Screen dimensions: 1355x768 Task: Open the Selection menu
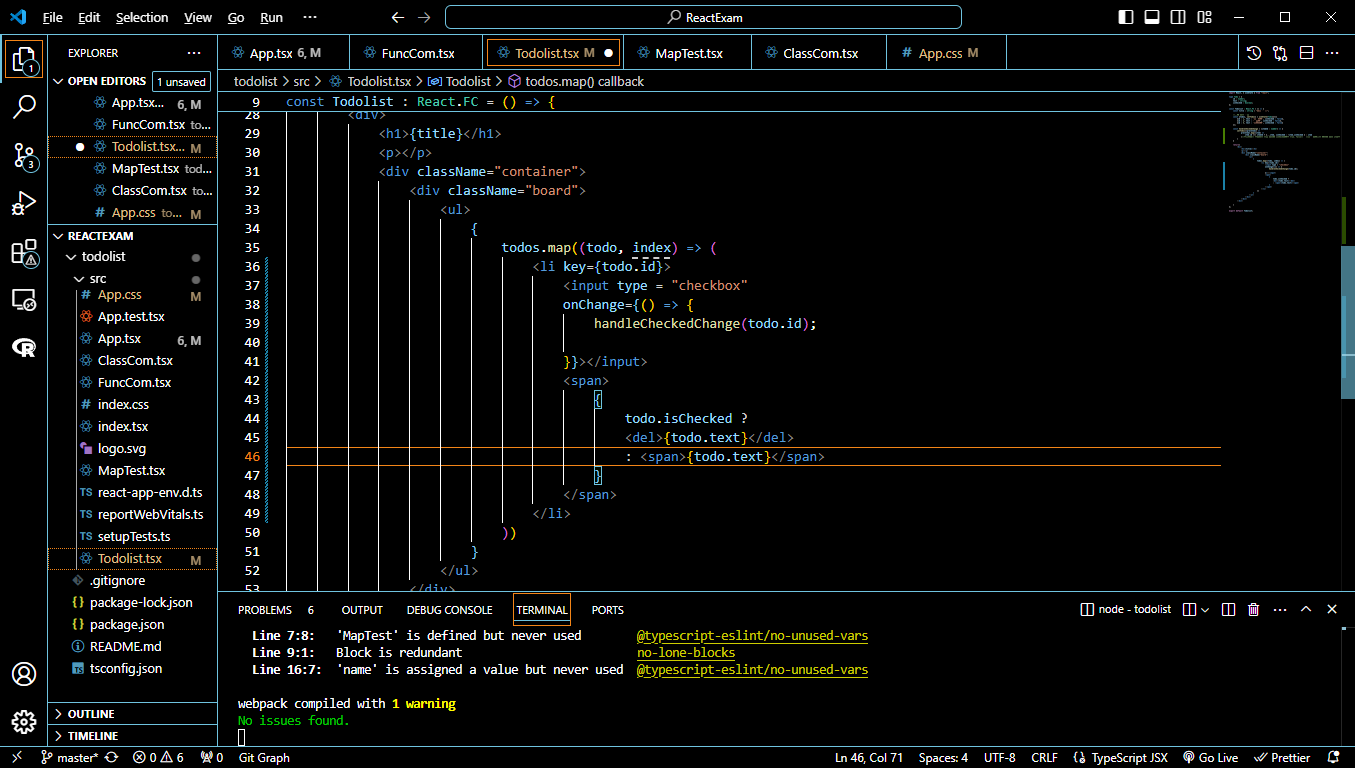pyautogui.click(x=142, y=17)
